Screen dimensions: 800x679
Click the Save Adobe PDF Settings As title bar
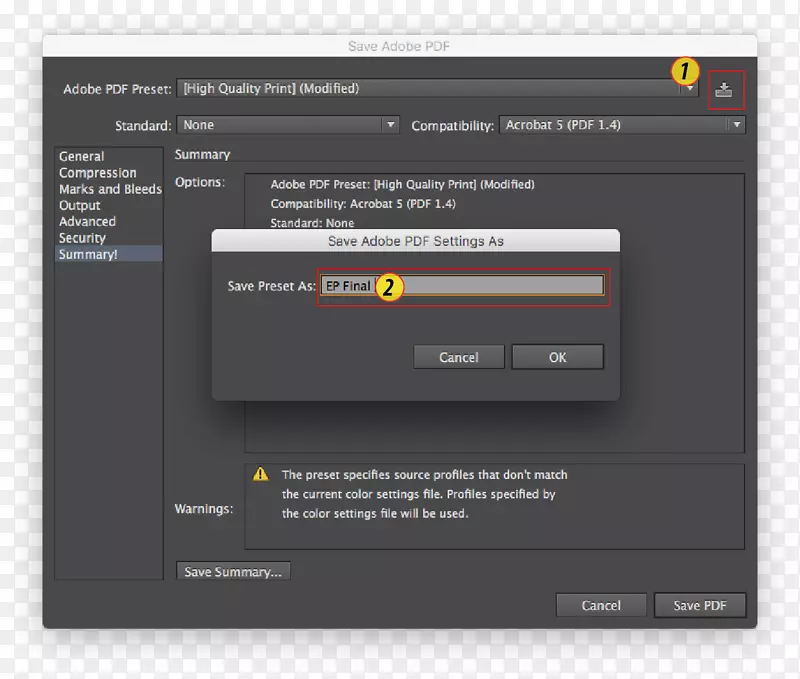(415, 241)
